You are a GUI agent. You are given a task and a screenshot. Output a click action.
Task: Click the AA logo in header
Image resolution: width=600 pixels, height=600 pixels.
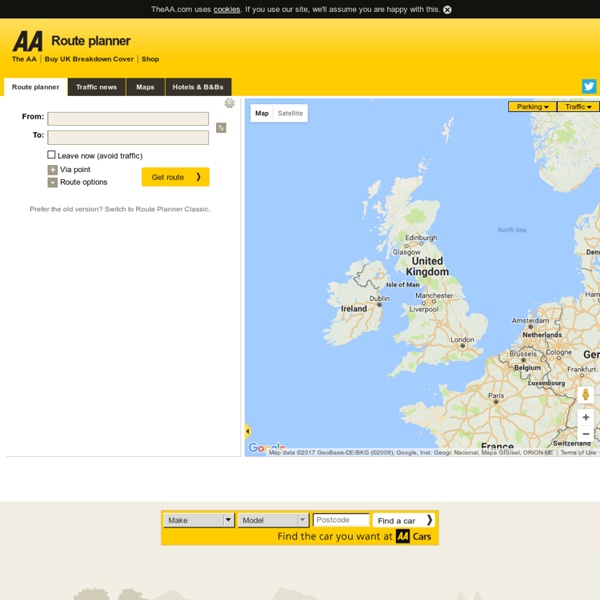coord(27,41)
